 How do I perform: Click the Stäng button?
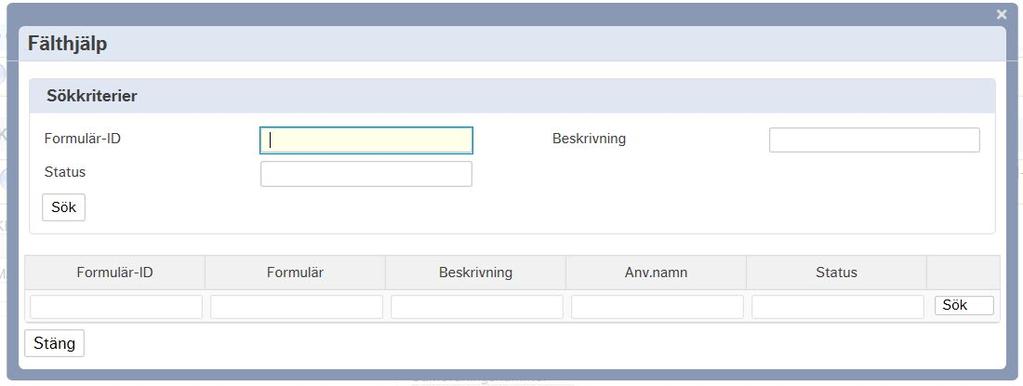(x=54, y=343)
